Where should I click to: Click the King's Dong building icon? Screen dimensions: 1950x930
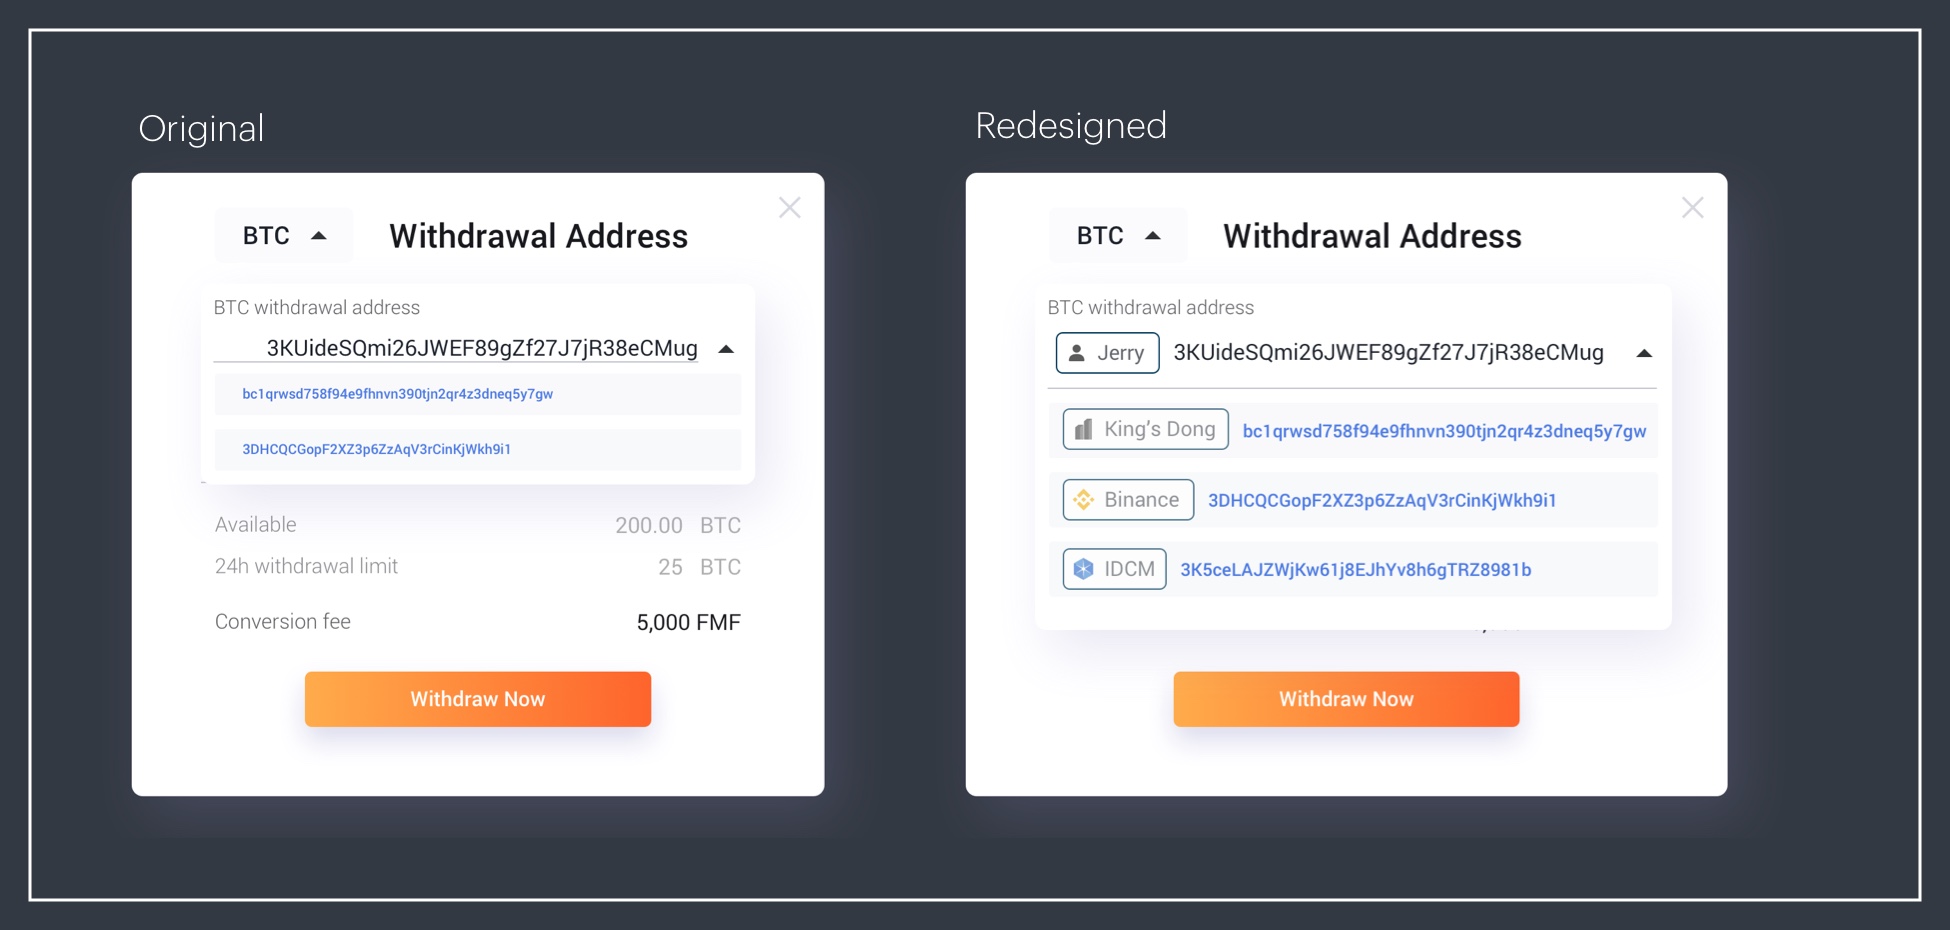(x=1083, y=430)
